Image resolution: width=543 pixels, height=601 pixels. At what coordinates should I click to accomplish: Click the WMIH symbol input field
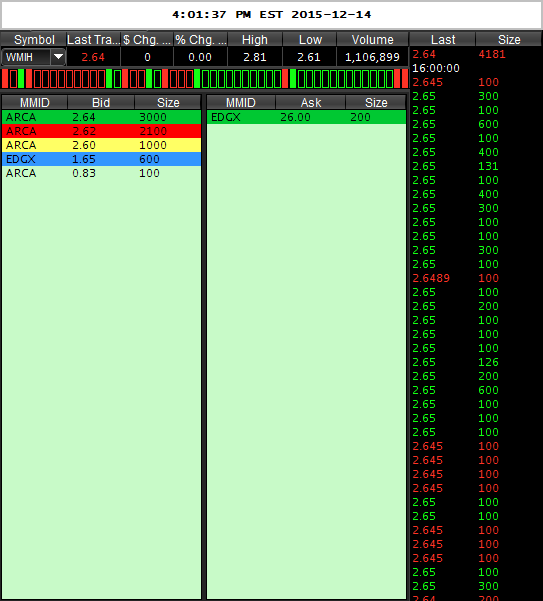point(26,57)
